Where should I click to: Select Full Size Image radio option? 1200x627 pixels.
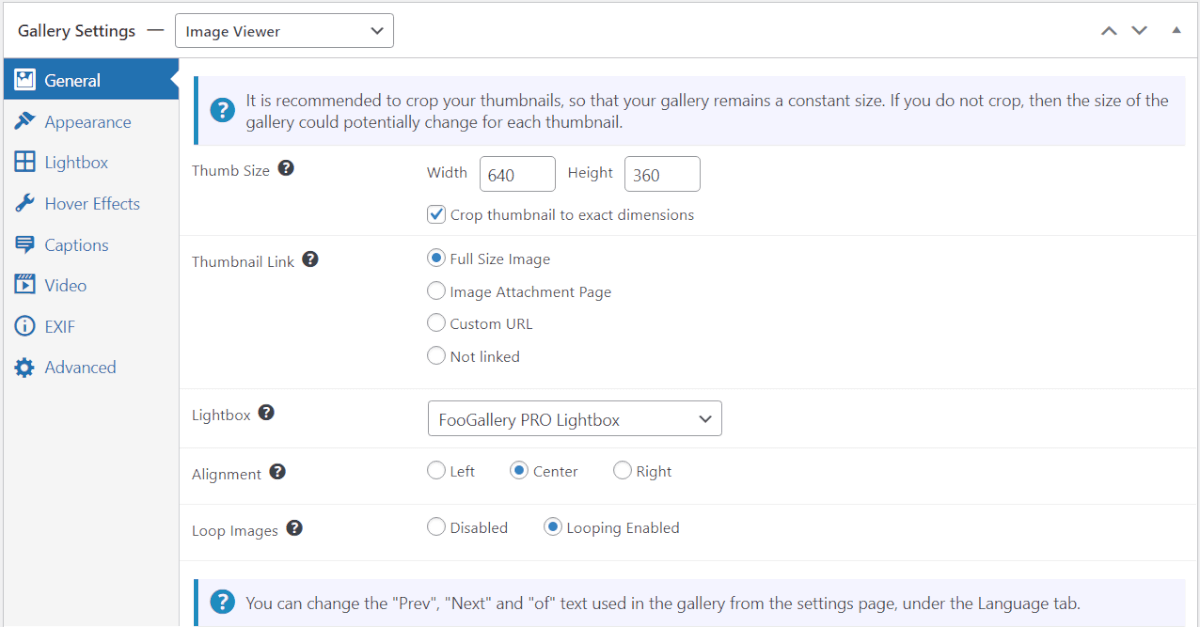pos(436,258)
